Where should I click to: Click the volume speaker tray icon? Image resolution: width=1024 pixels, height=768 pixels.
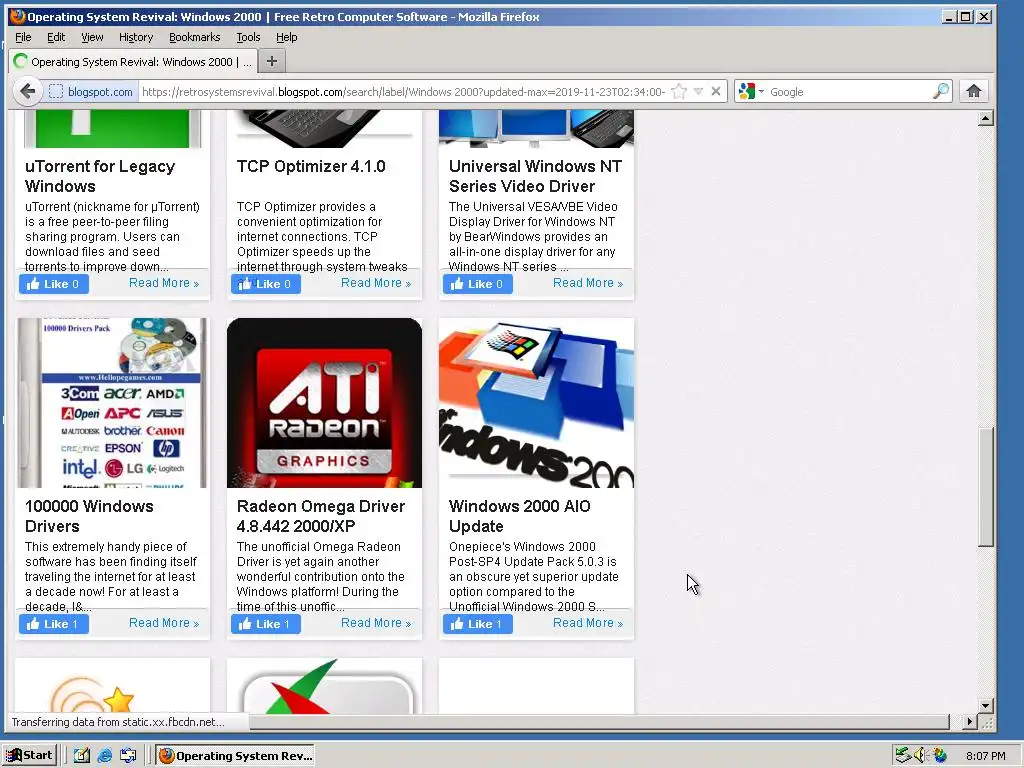(x=921, y=756)
